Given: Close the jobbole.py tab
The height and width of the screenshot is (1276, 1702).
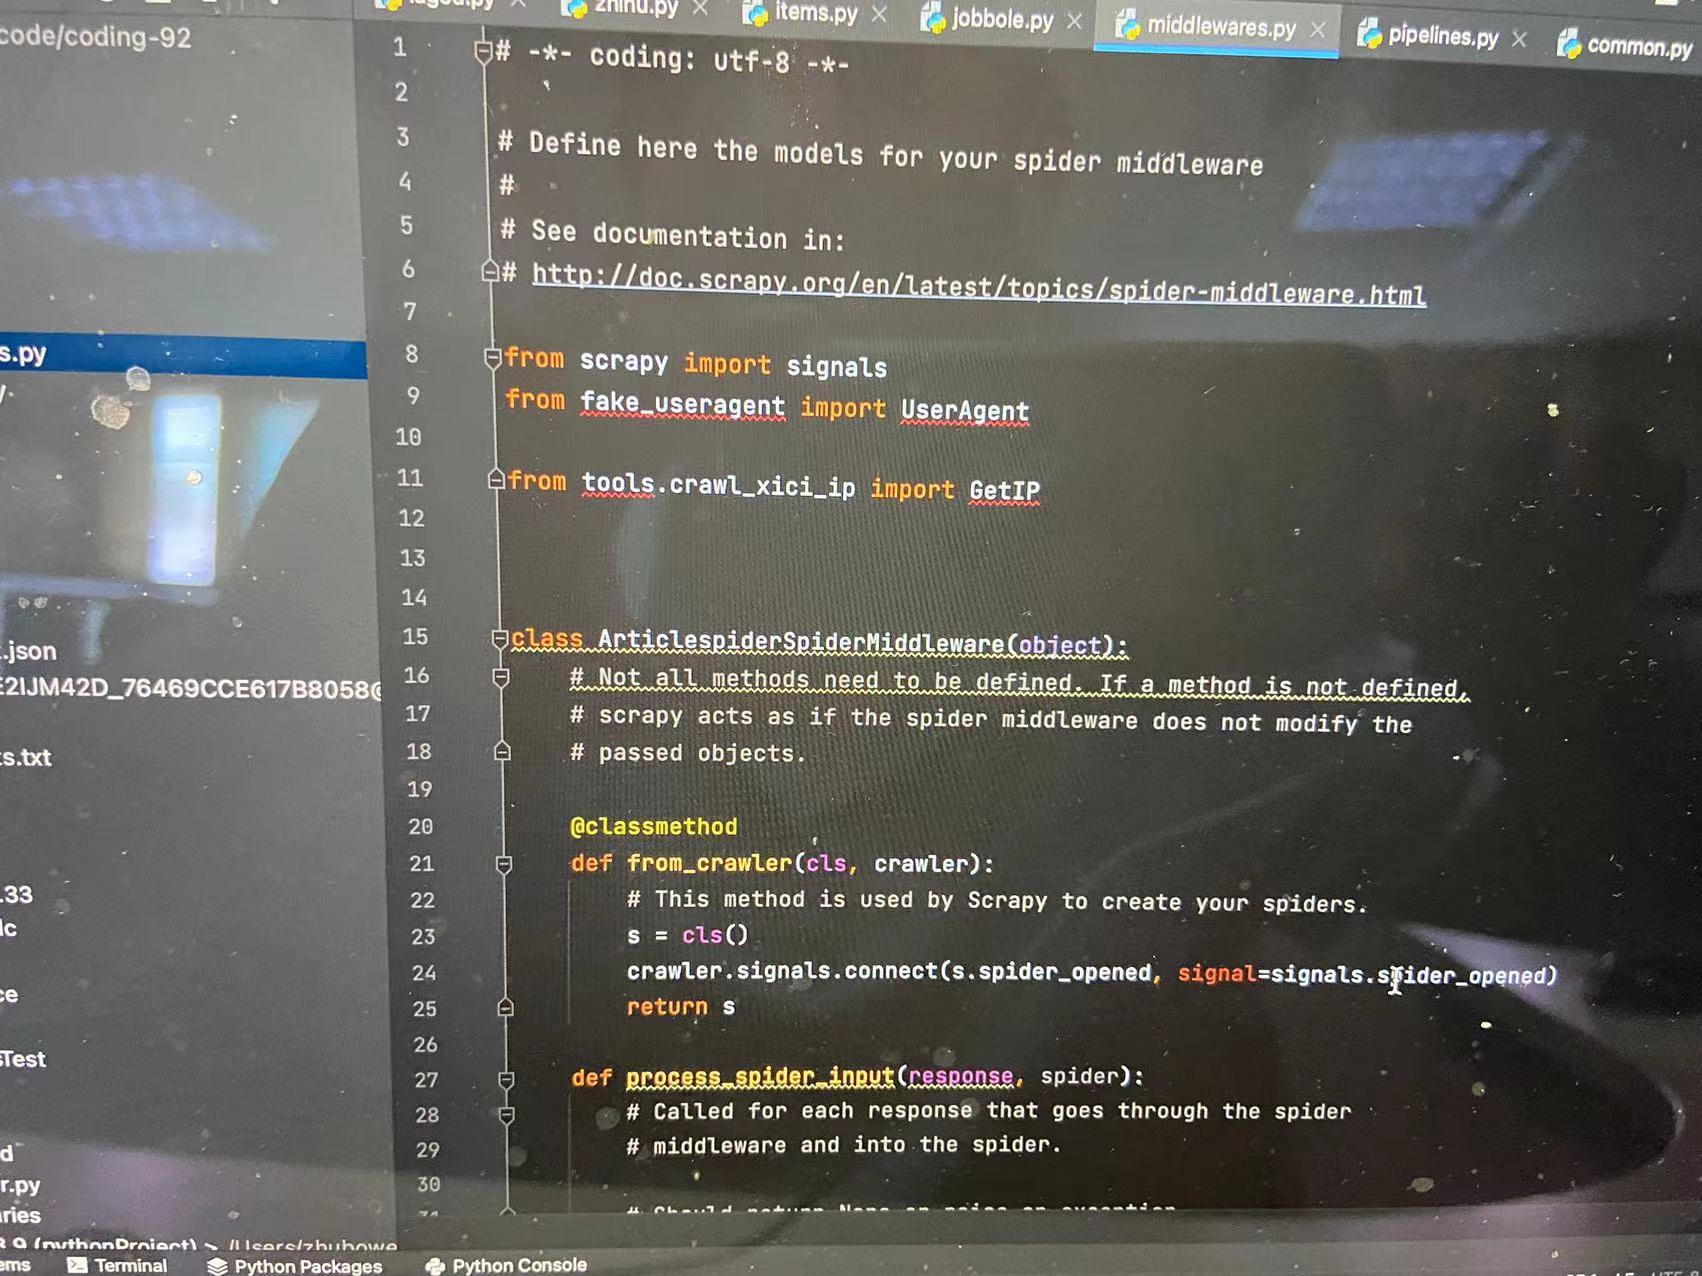Looking at the screenshot, I should (x=1074, y=20).
